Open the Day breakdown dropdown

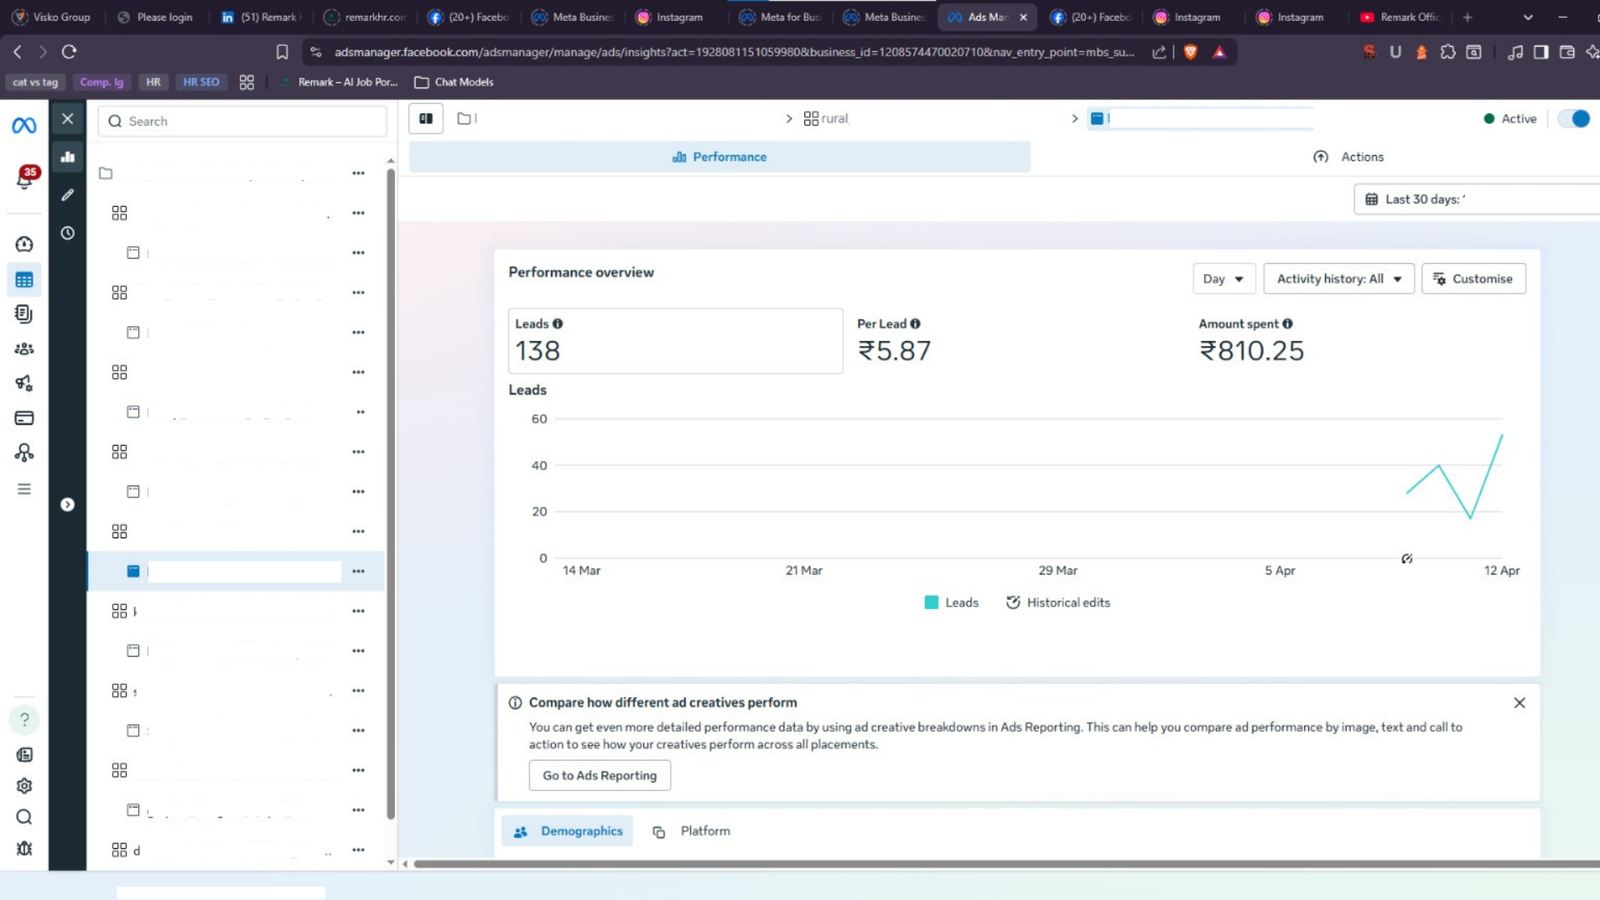click(x=1224, y=279)
